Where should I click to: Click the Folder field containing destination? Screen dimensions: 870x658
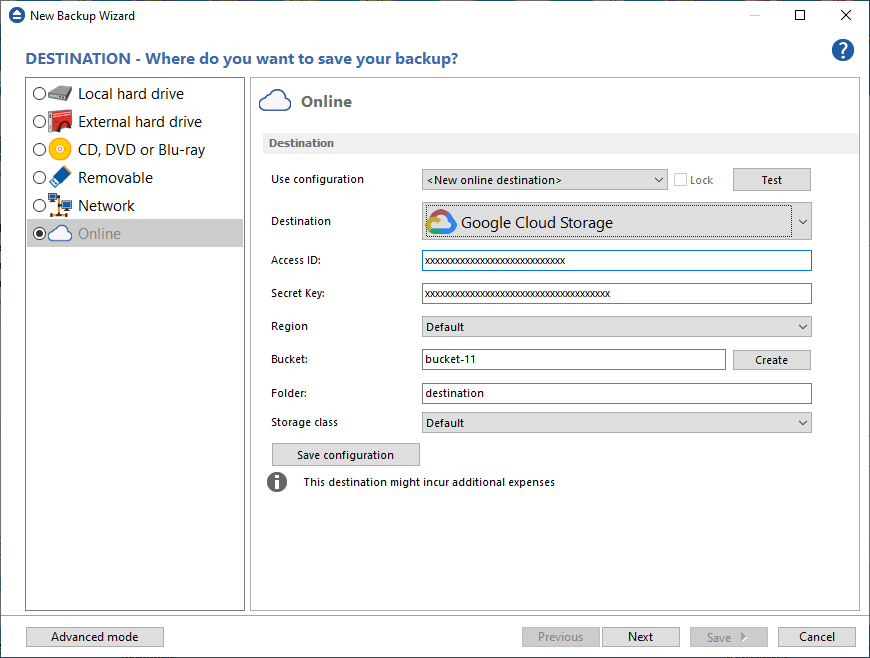(x=616, y=393)
